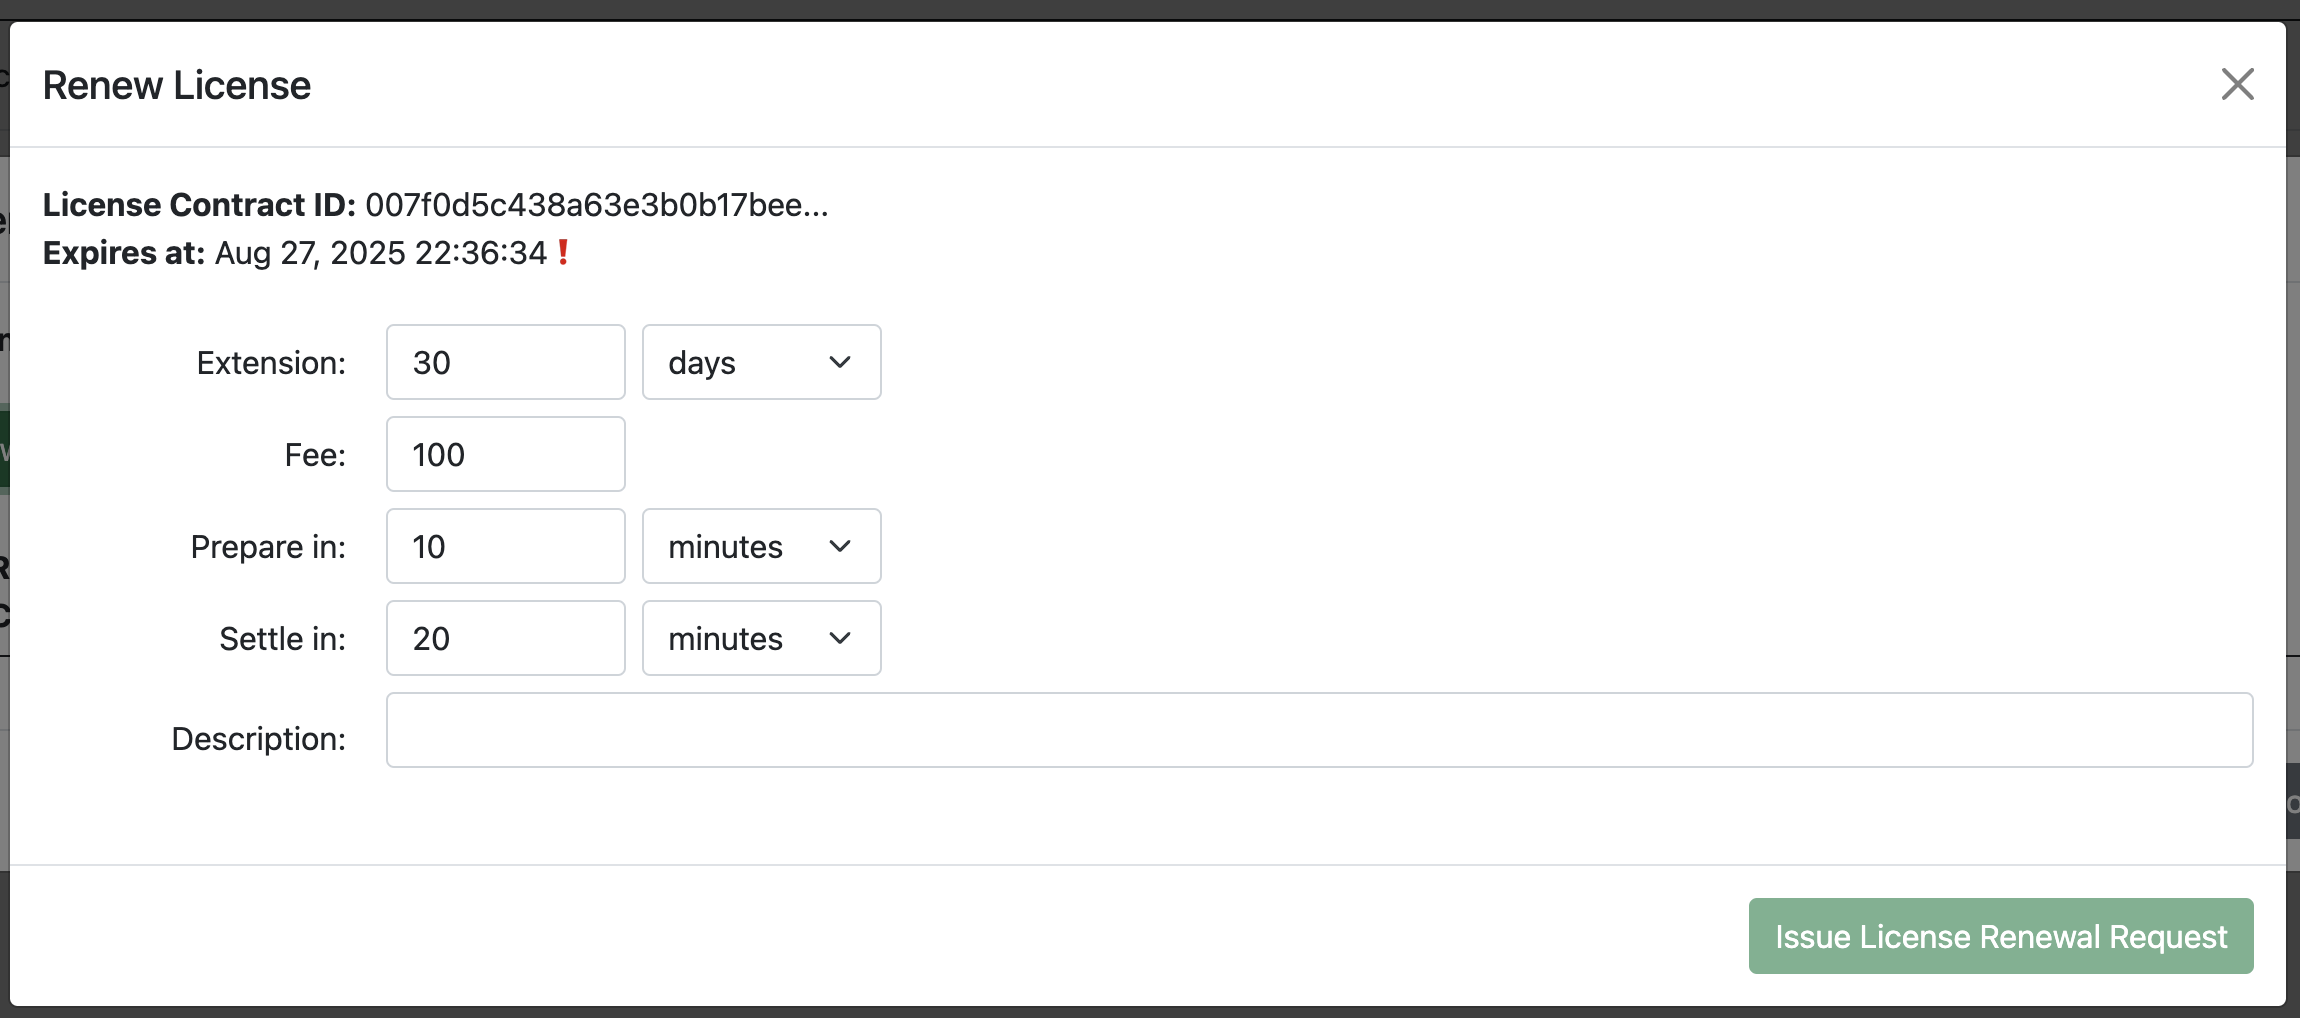Click the Fee field label

point(315,454)
